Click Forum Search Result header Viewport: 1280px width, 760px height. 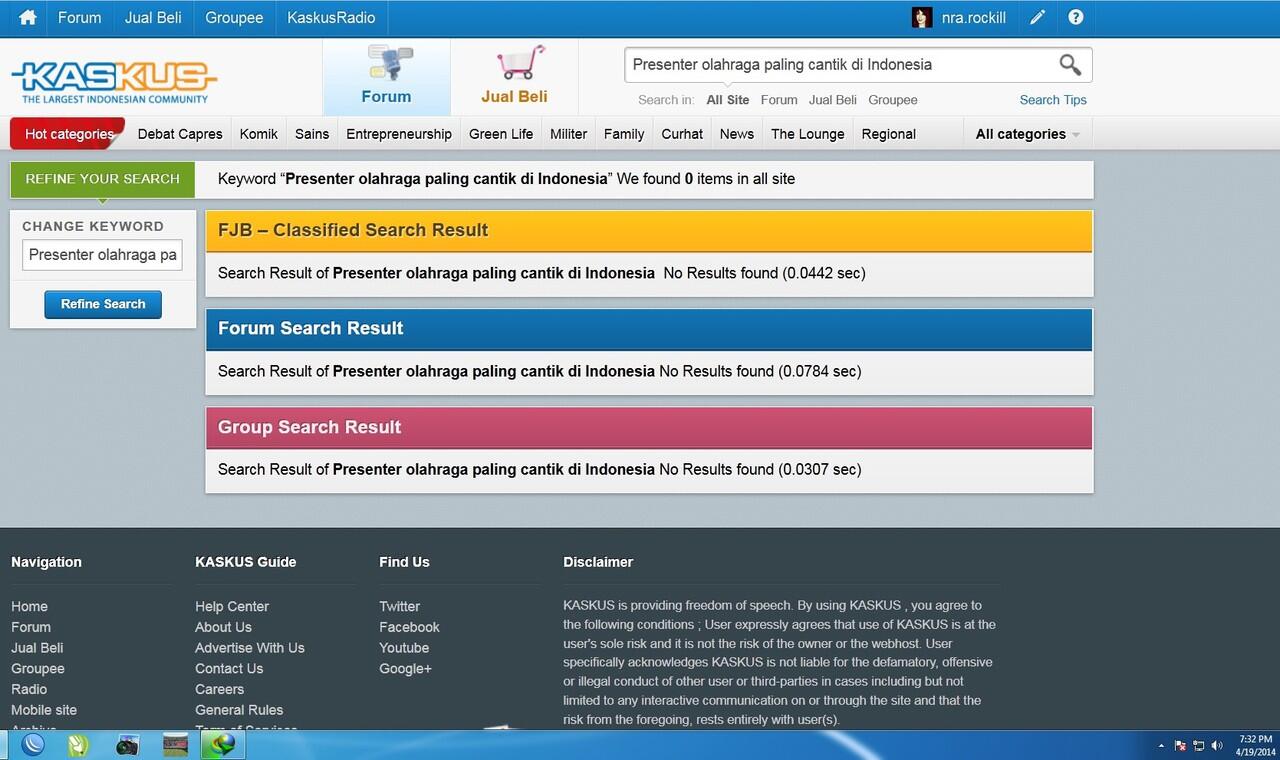(x=649, y=329)
